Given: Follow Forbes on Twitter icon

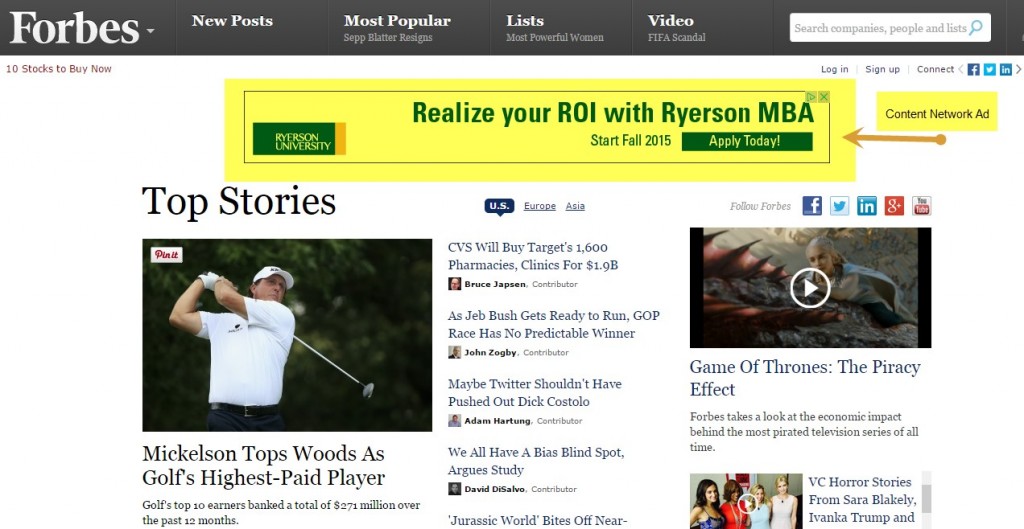Looking at the screenshot, I should coord(839,206).
